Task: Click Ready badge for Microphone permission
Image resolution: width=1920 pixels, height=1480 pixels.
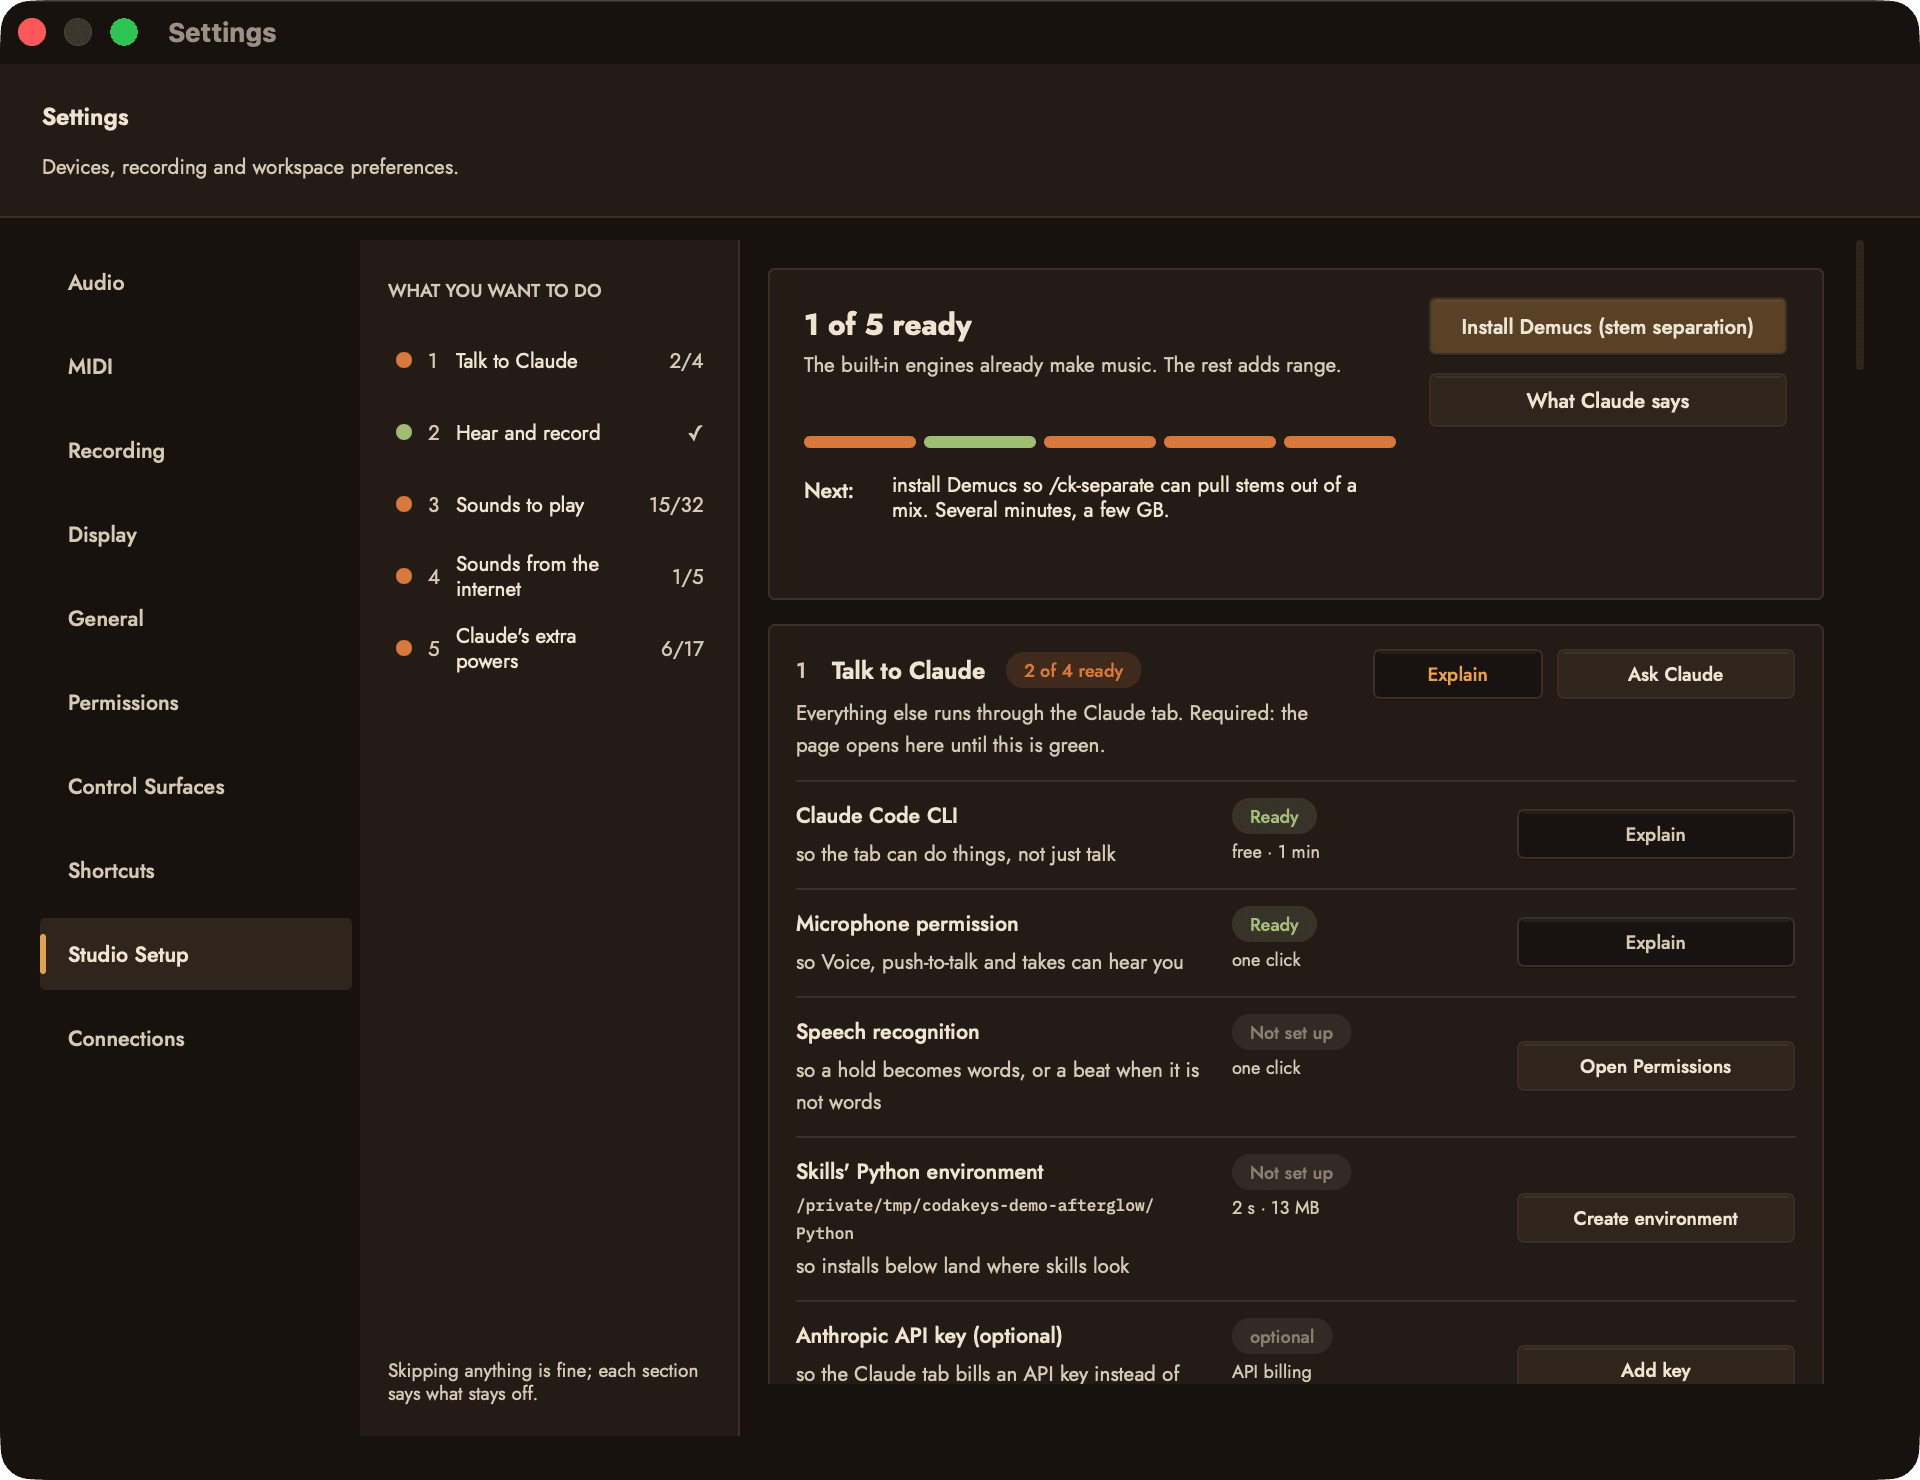Action: (x=1274, y=924)
